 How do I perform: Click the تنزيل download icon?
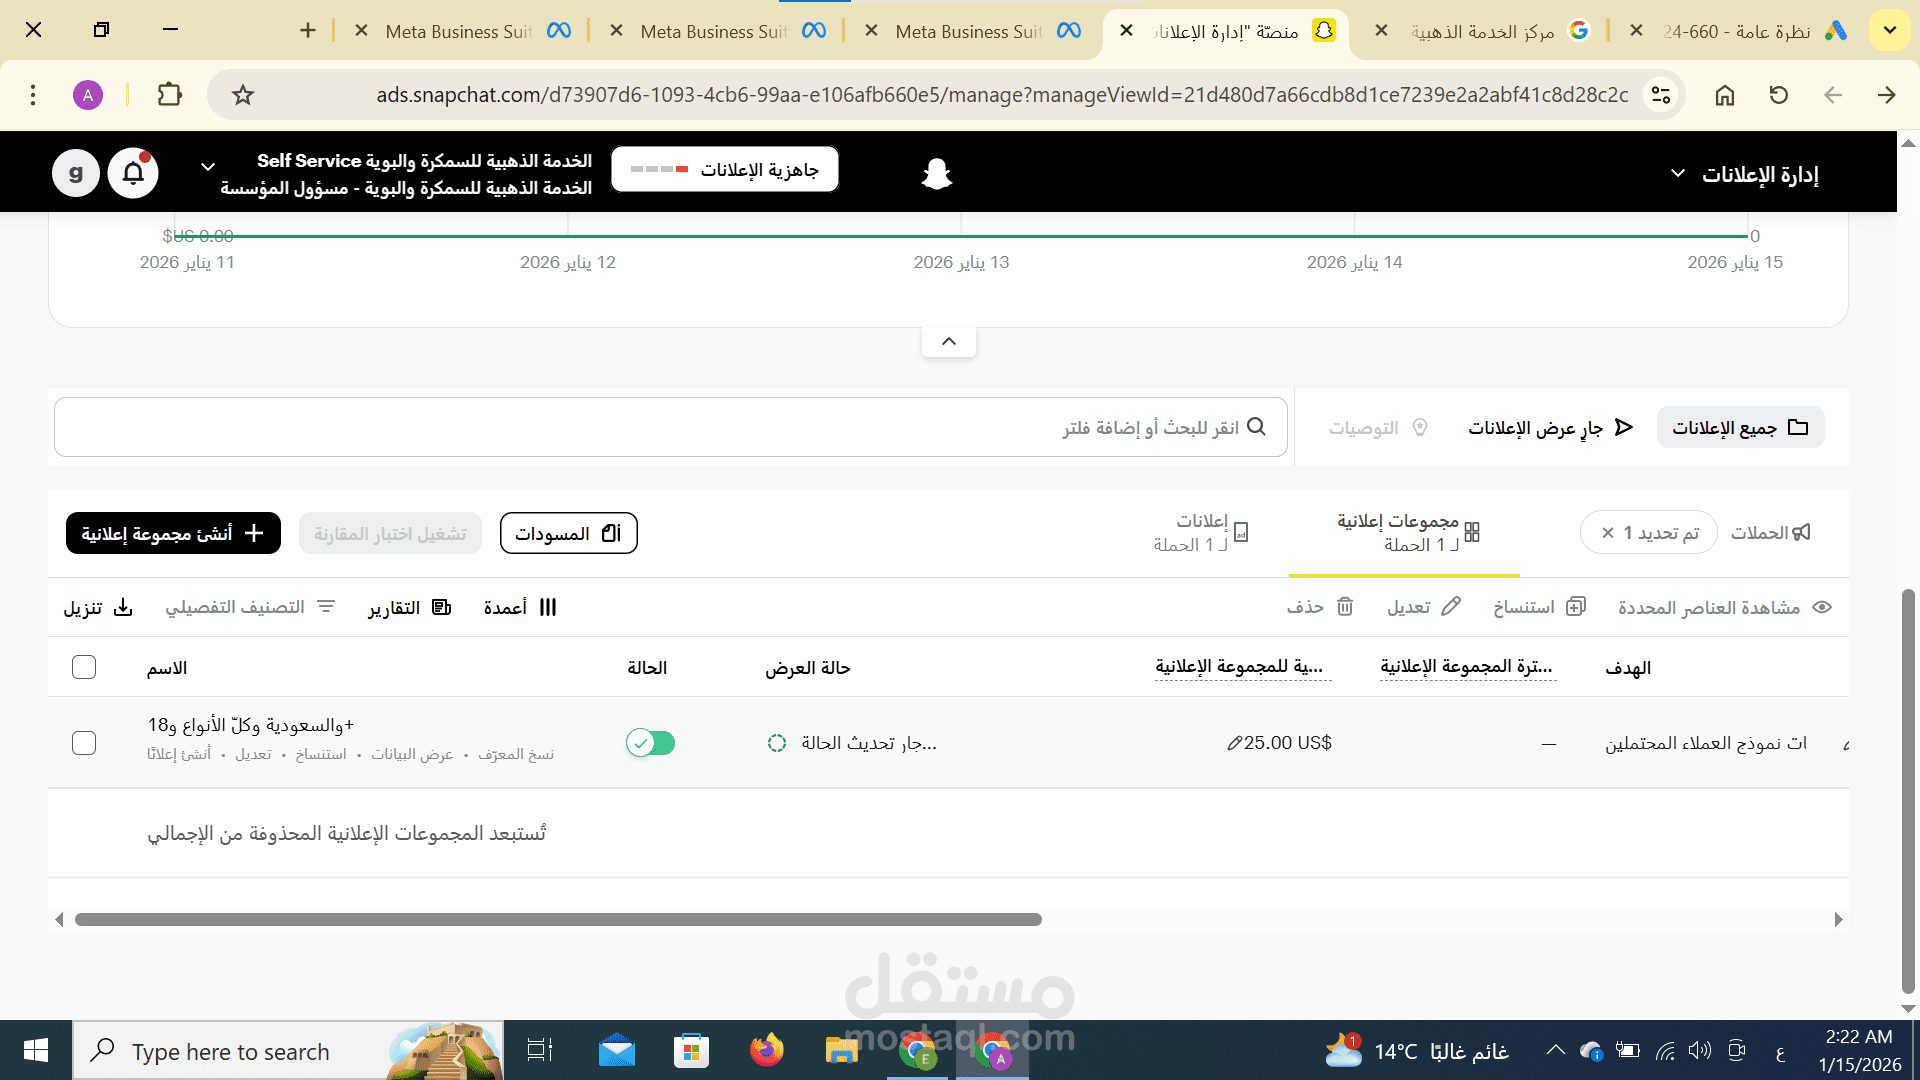[122, 607]
